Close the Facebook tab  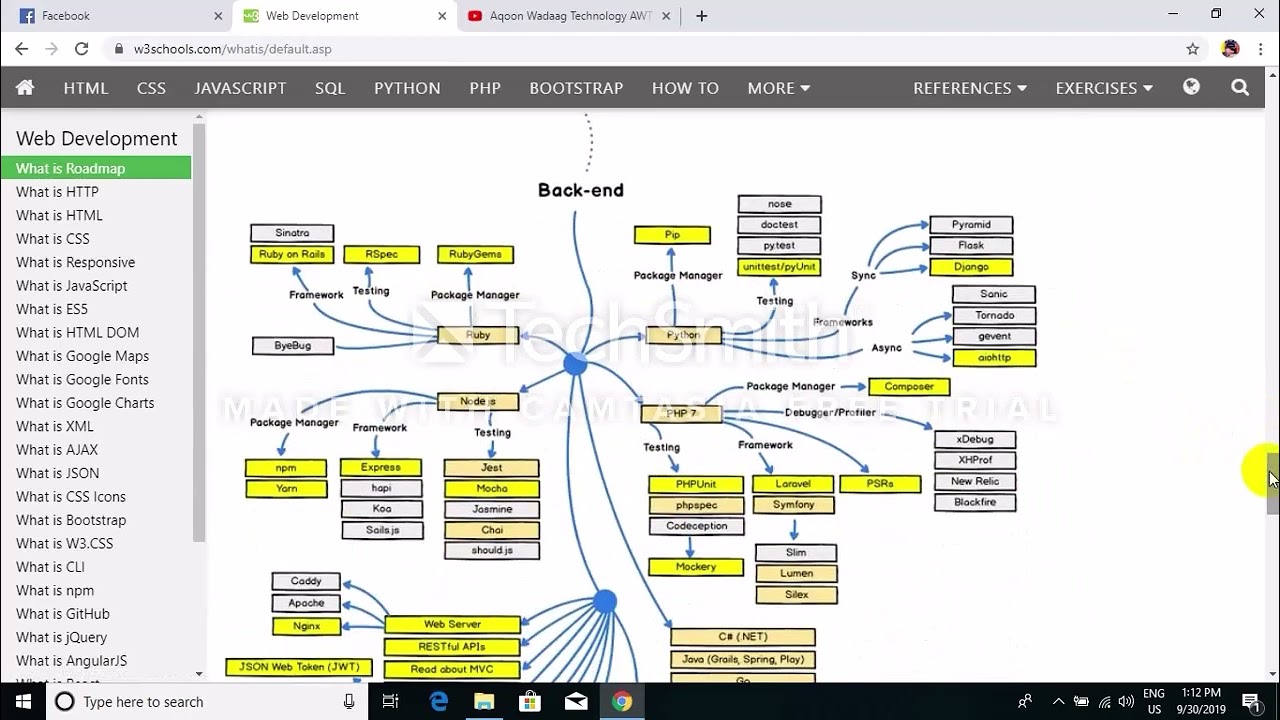coord(219,16)
